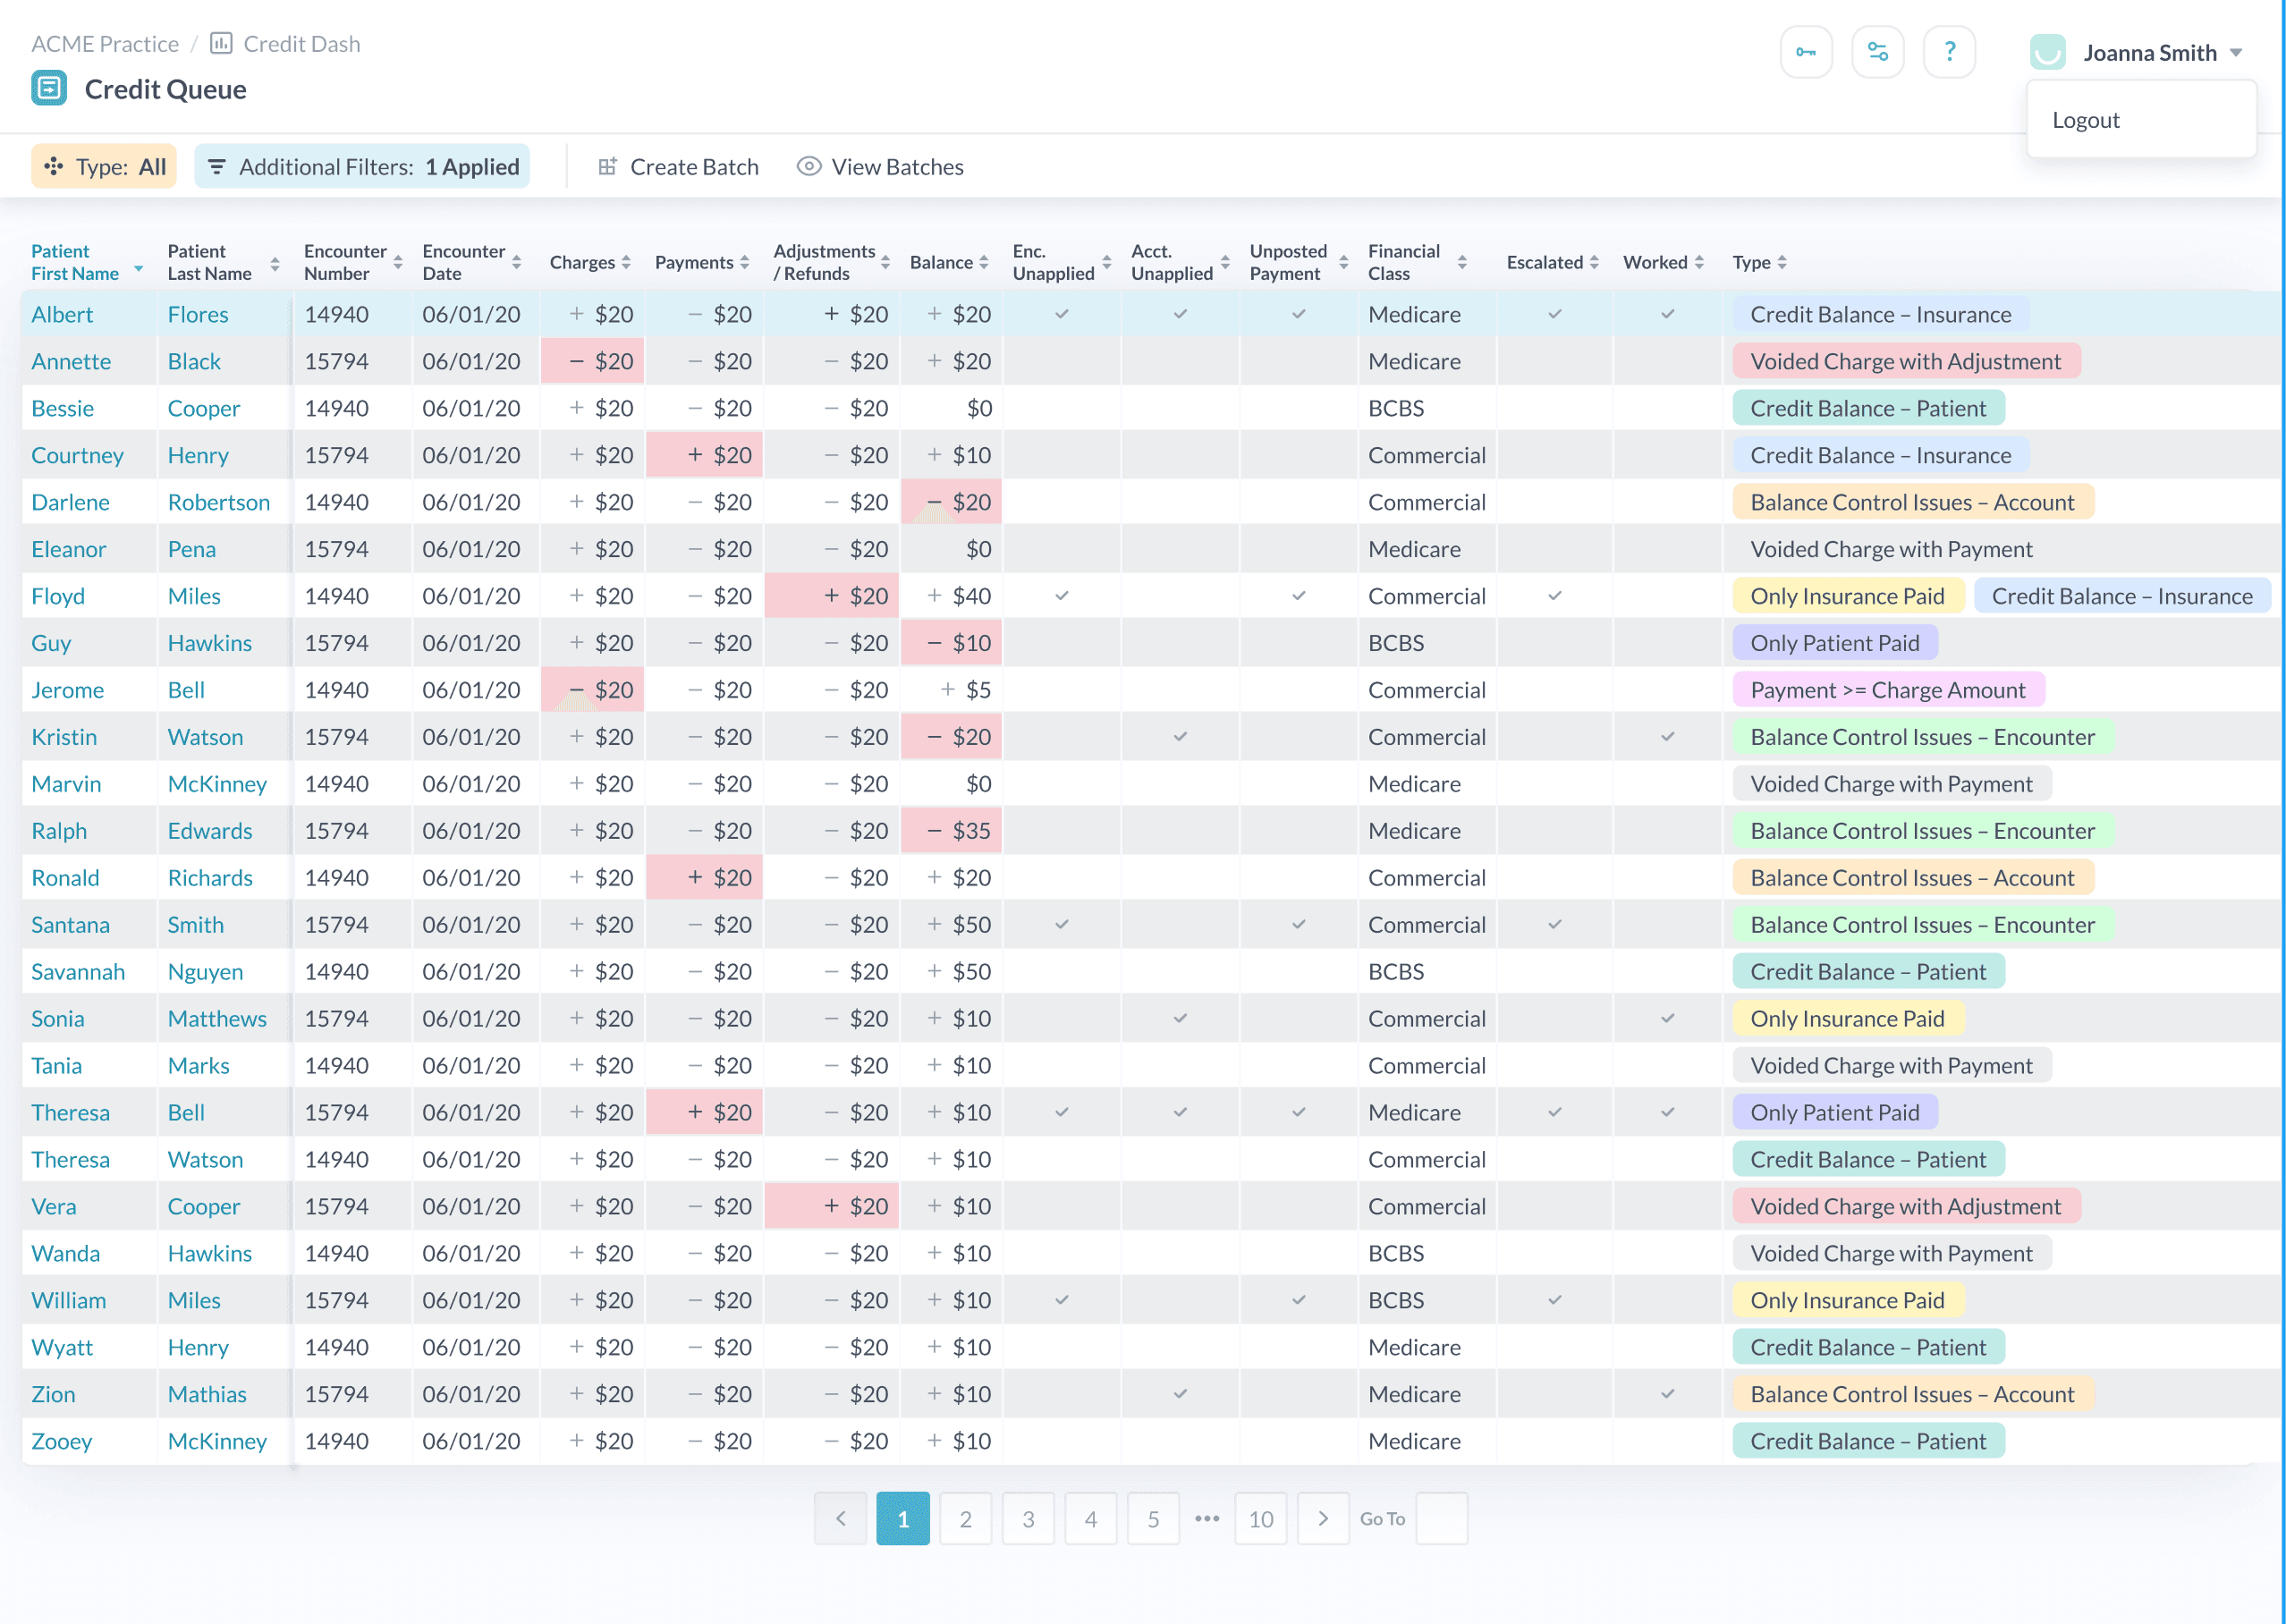The height and width of the screenshot is (1624, 2286).
Task: Sort by Adjustments / Refunds arrows
Action: click(885, 263)
